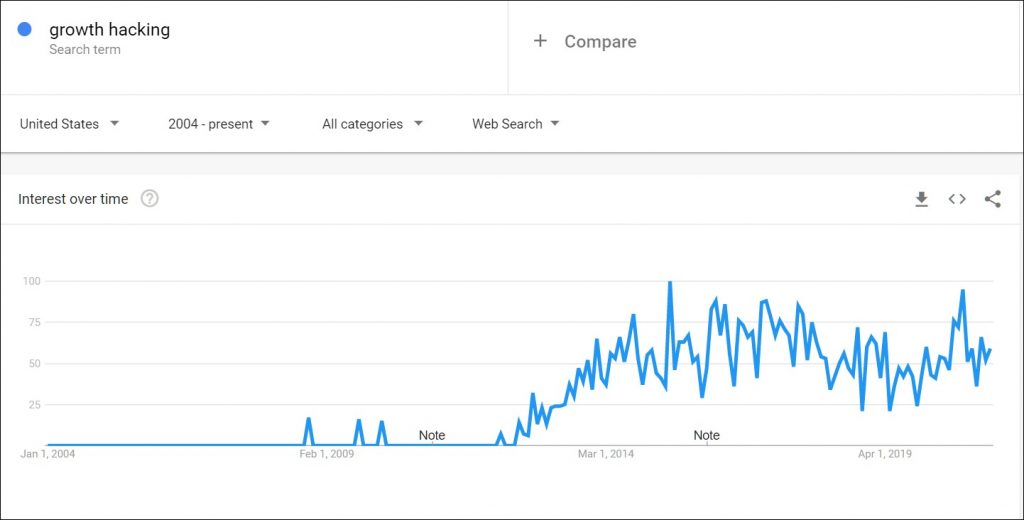Open the Interest over time help icon

[x=150, y=199]
